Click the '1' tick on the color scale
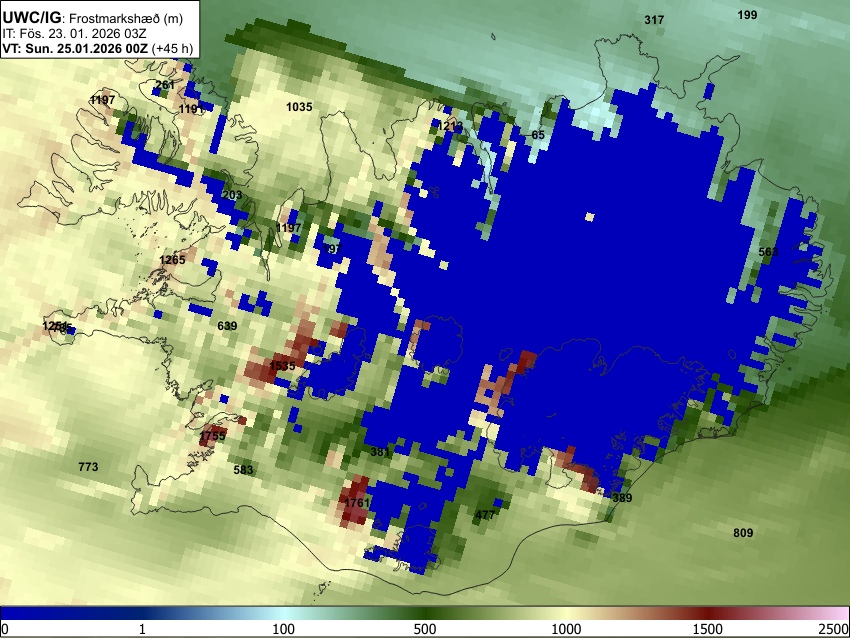The height and width of the screenshot is (638, 850). [142, 629]
